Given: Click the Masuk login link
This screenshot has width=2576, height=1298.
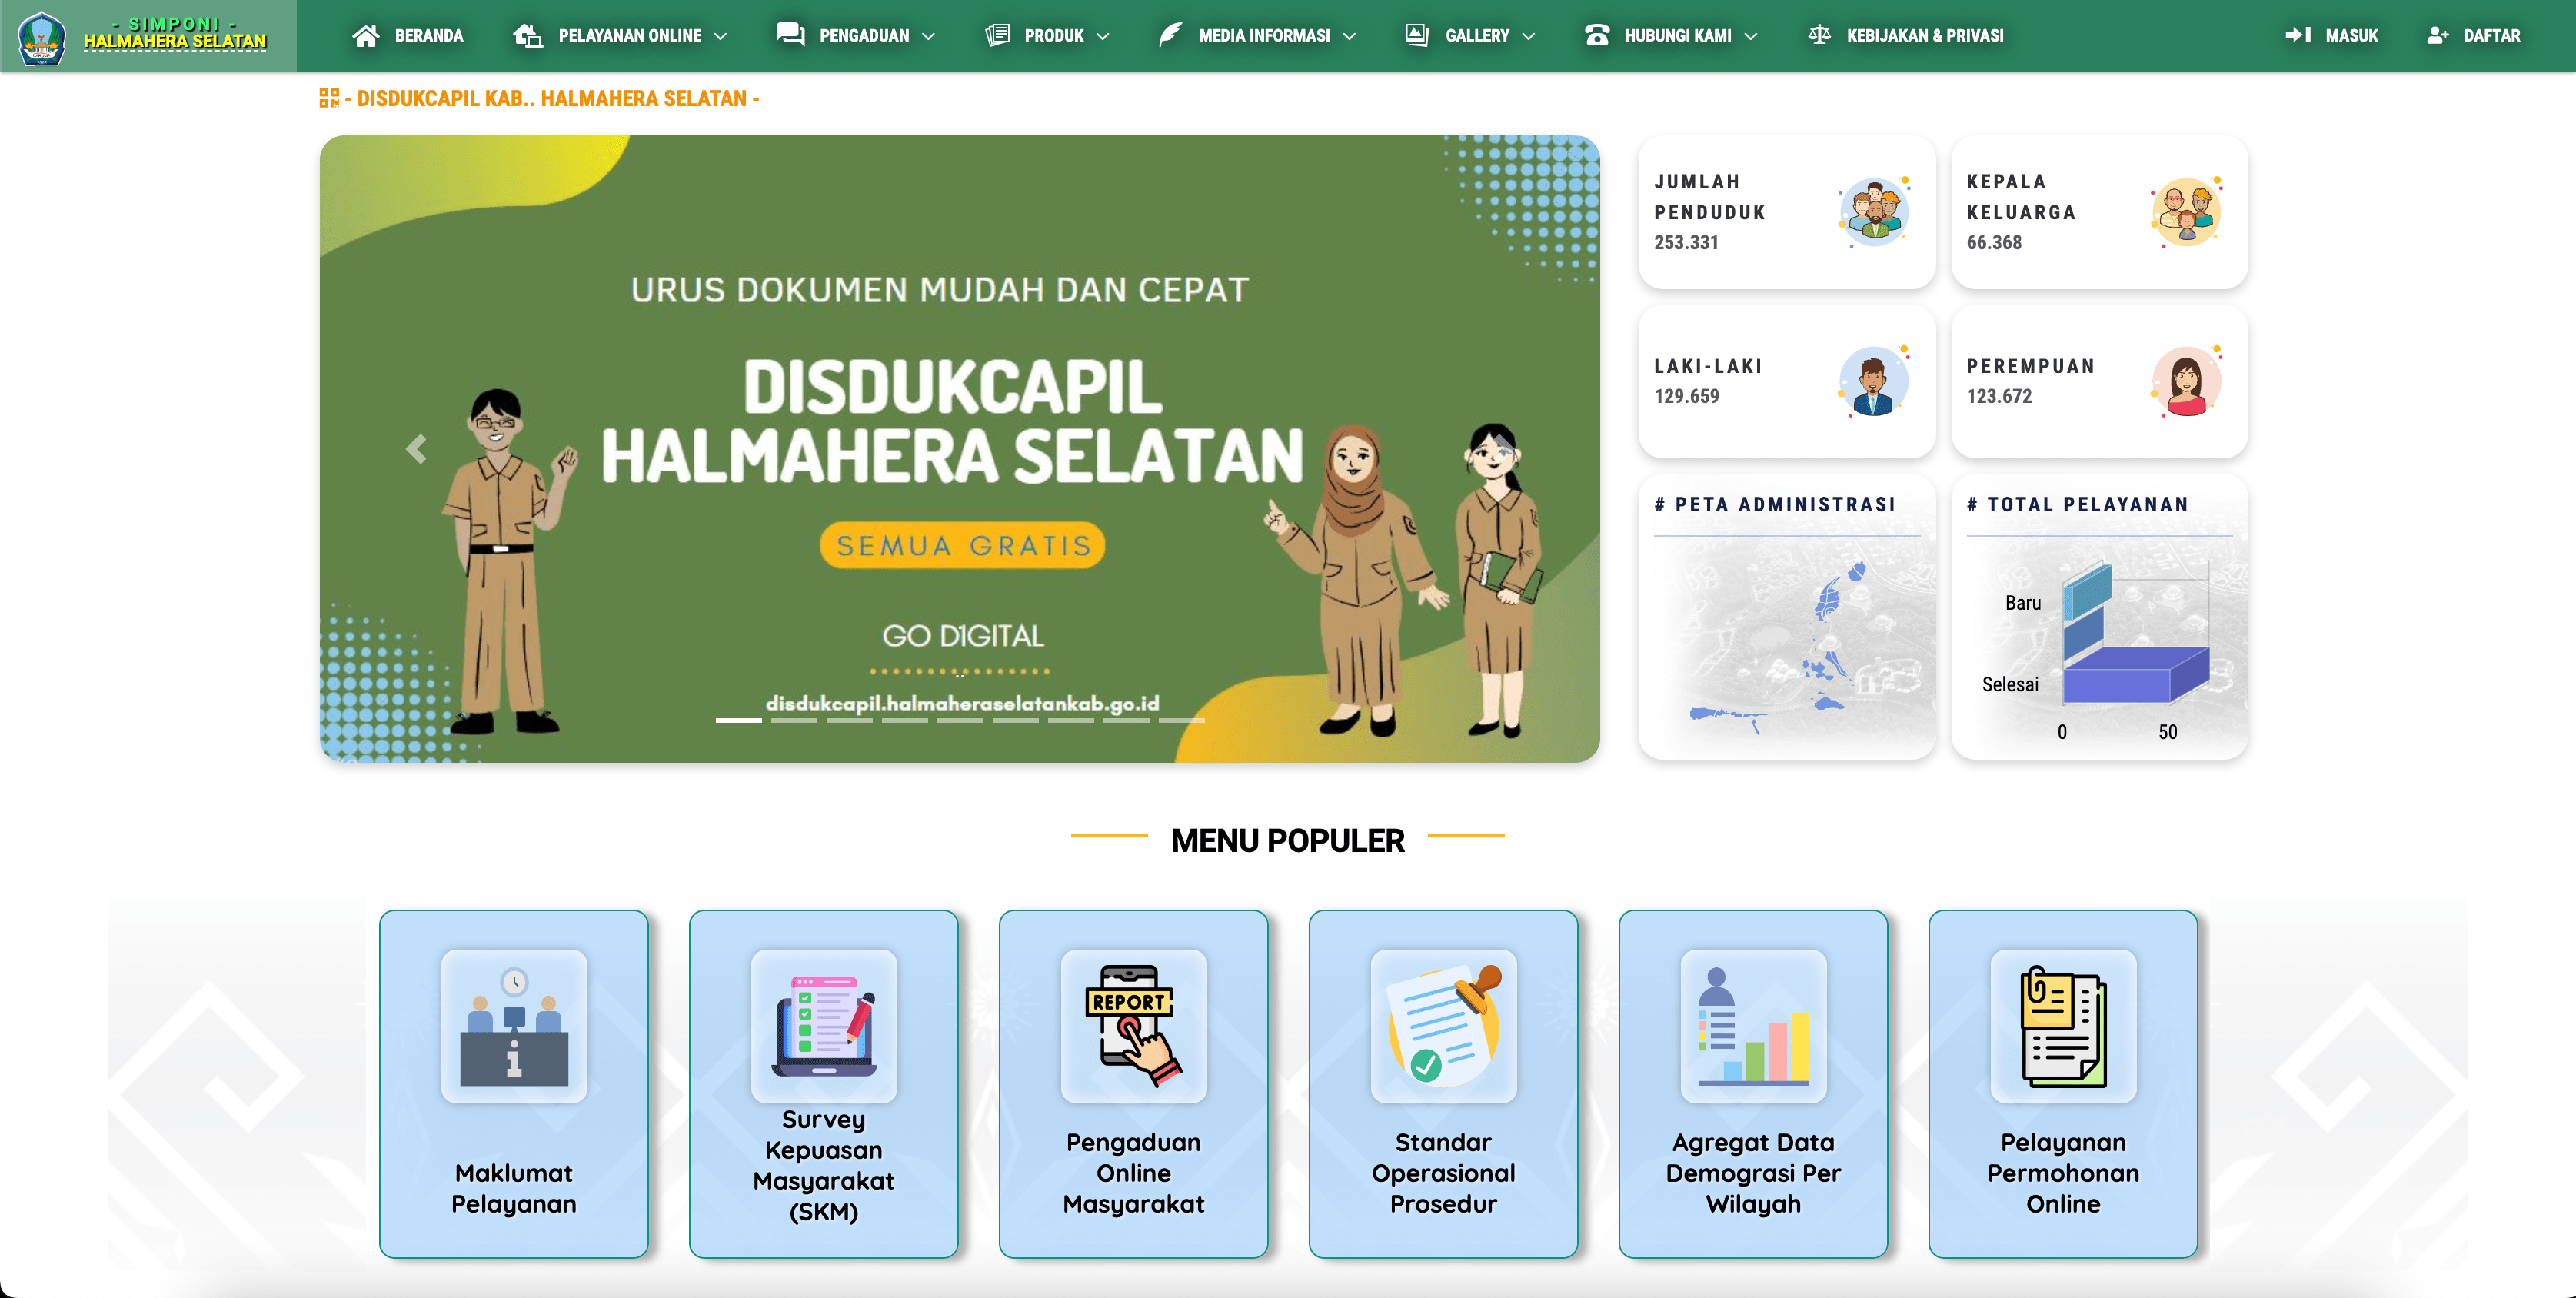Looking at the screenshot, I should (x=2332, y=36).
